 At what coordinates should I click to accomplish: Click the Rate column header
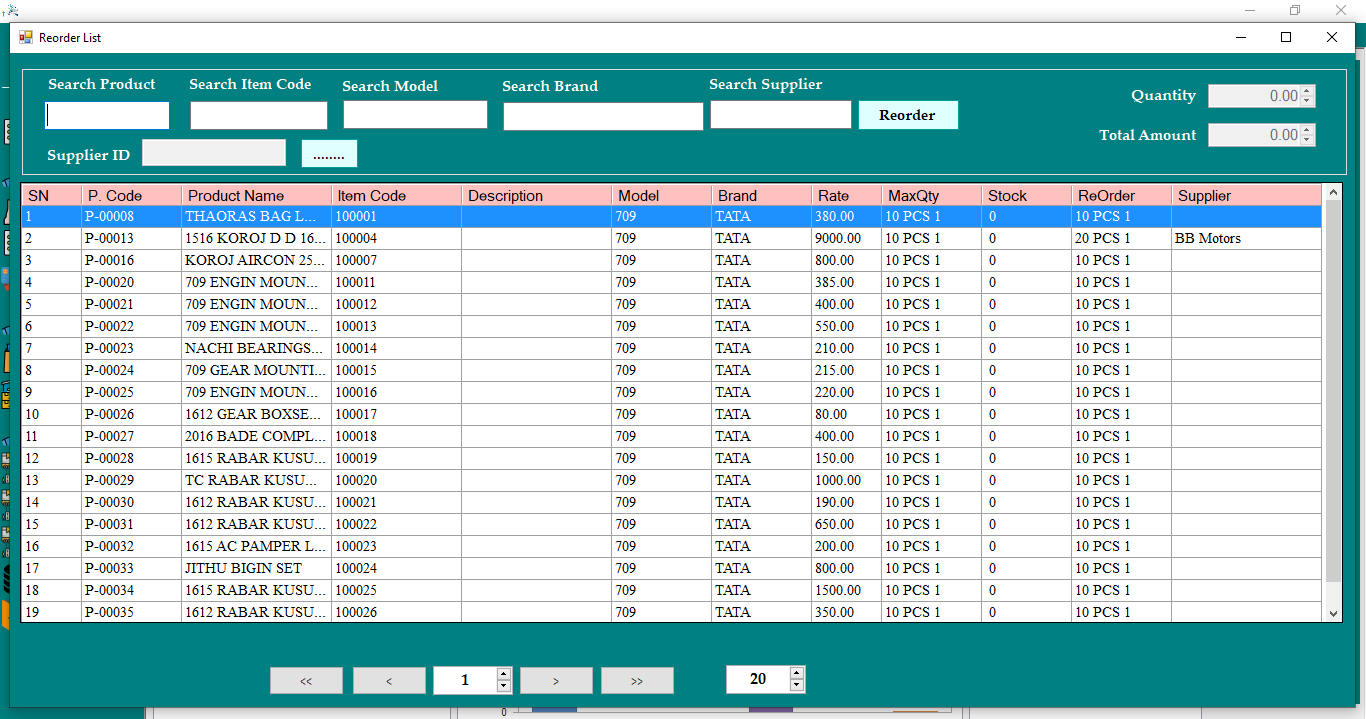coord(845,196)
